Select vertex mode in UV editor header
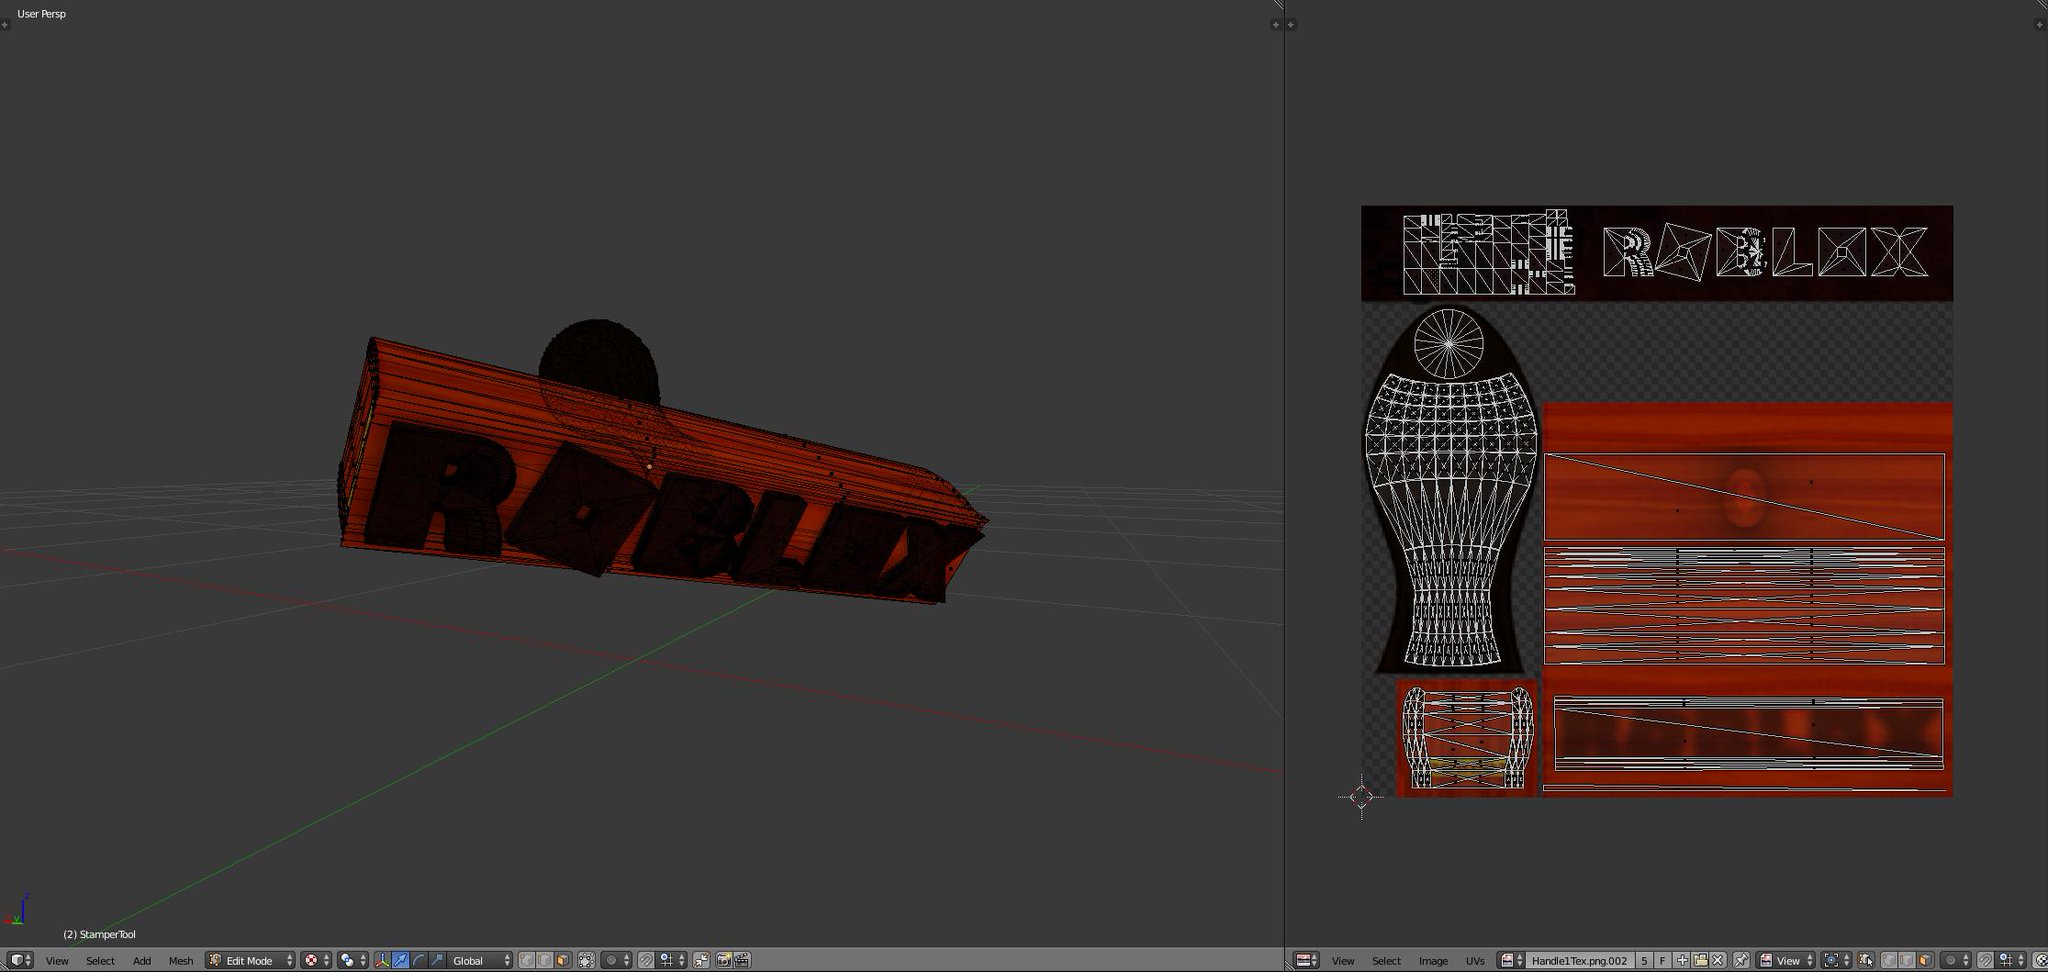The image size is (2048, 972). 1889,961
